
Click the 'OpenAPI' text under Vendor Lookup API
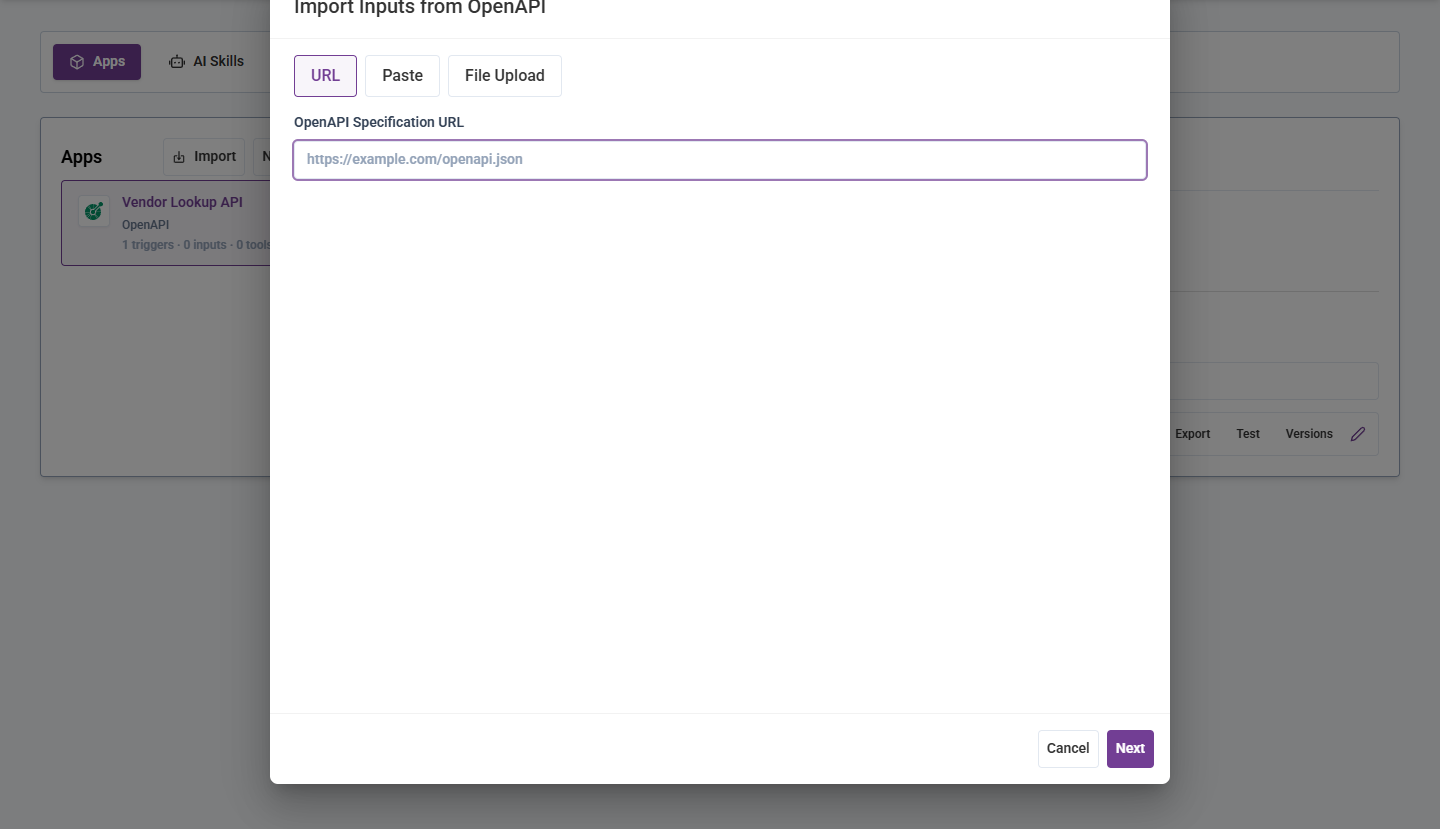[145, 225]
